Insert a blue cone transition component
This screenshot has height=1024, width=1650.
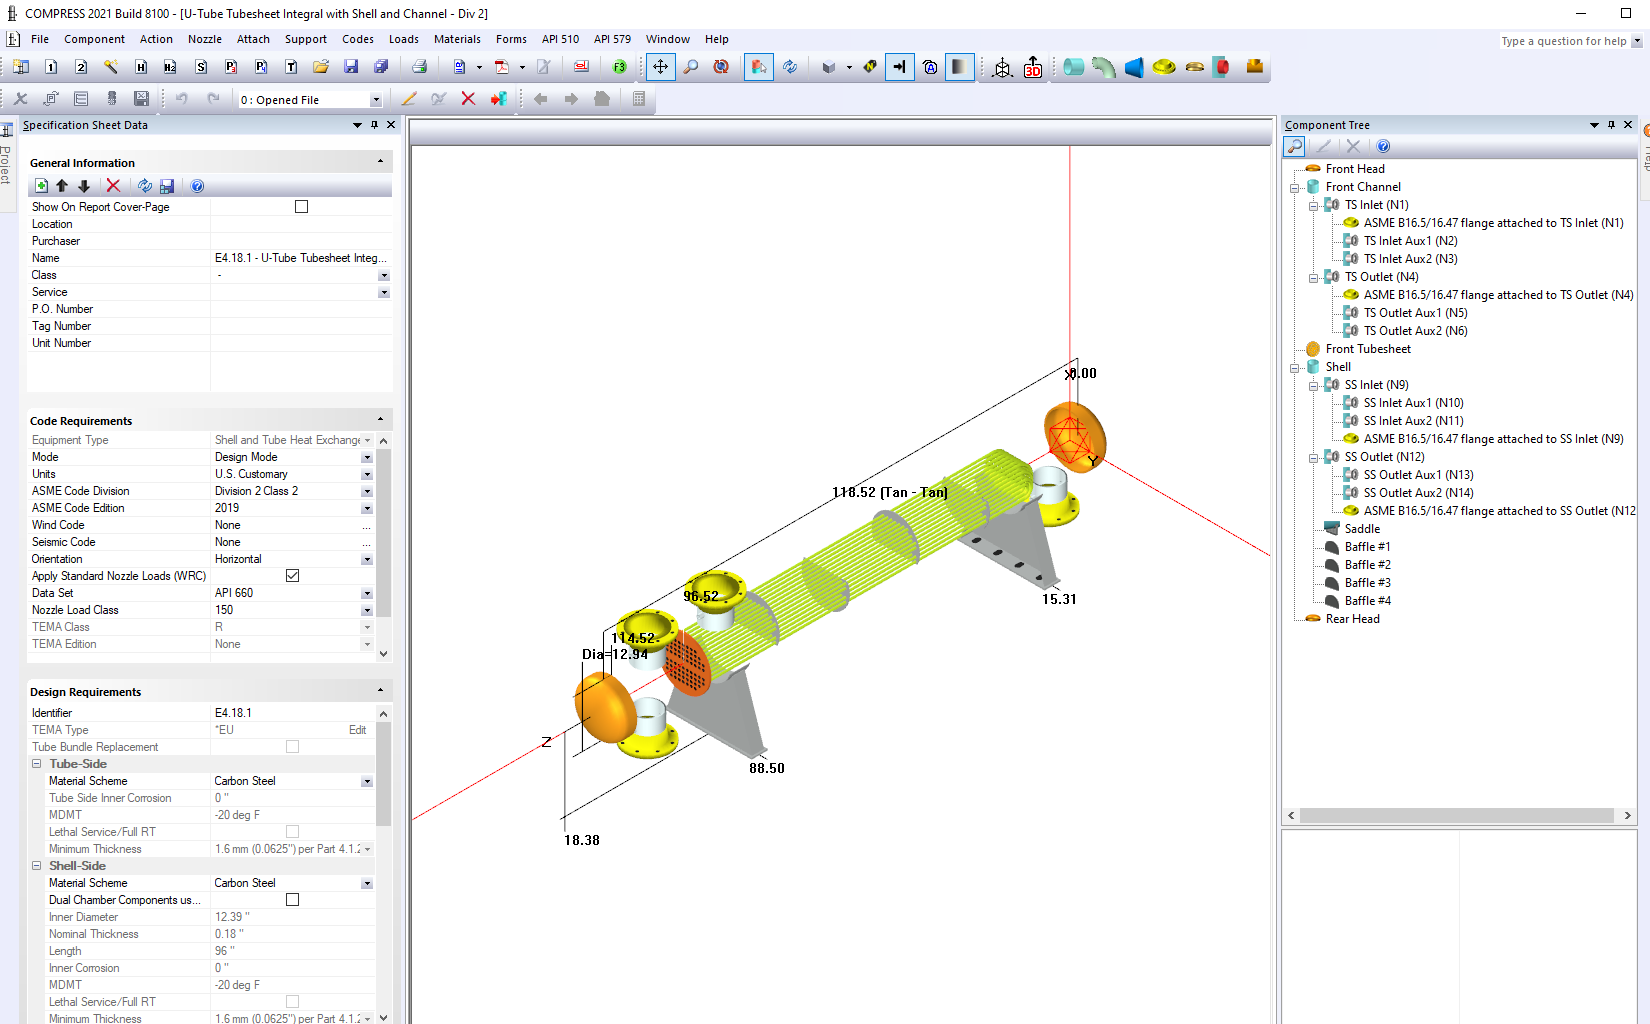coord(1134,67)
